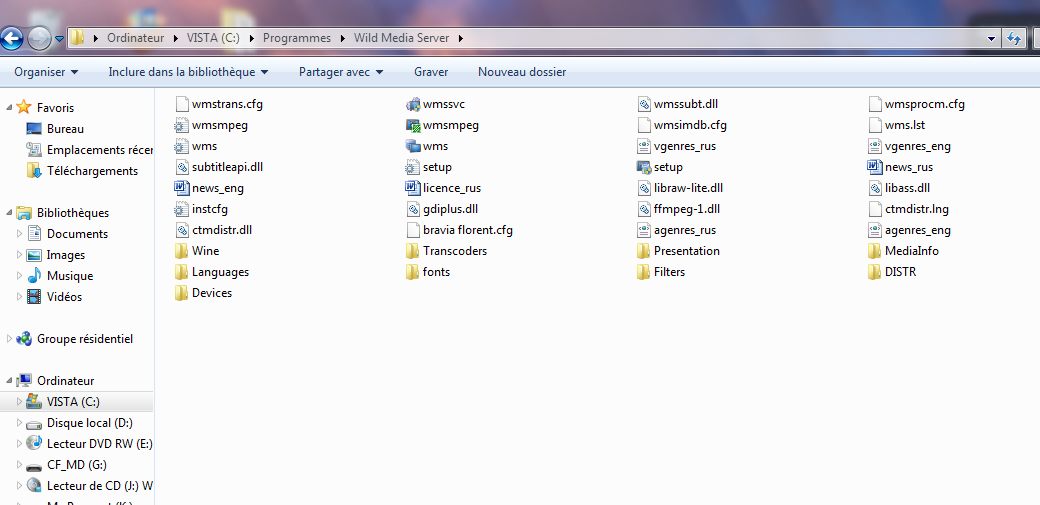
Task: Select the ffmpeg-1.dll file icon
Action: [x=644, y=209]
